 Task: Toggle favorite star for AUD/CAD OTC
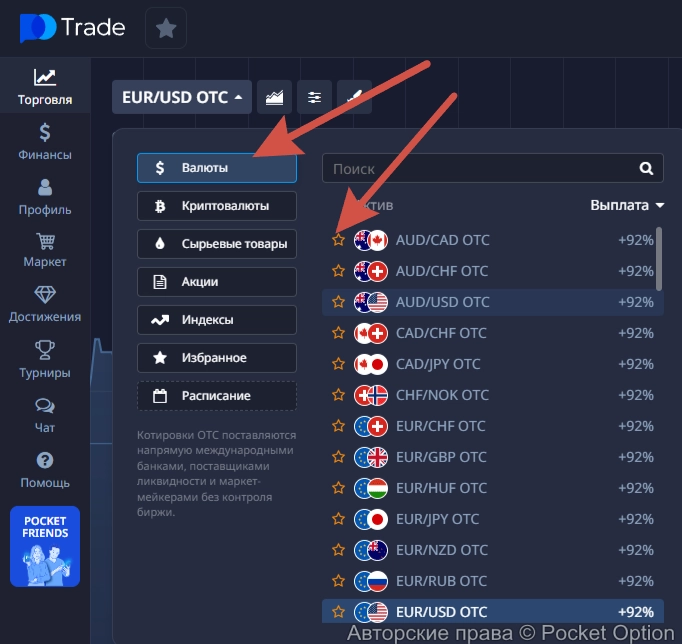338,240
